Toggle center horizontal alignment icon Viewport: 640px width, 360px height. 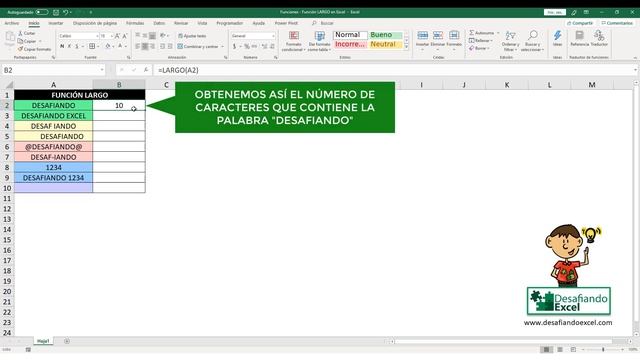tap(145, 47)
